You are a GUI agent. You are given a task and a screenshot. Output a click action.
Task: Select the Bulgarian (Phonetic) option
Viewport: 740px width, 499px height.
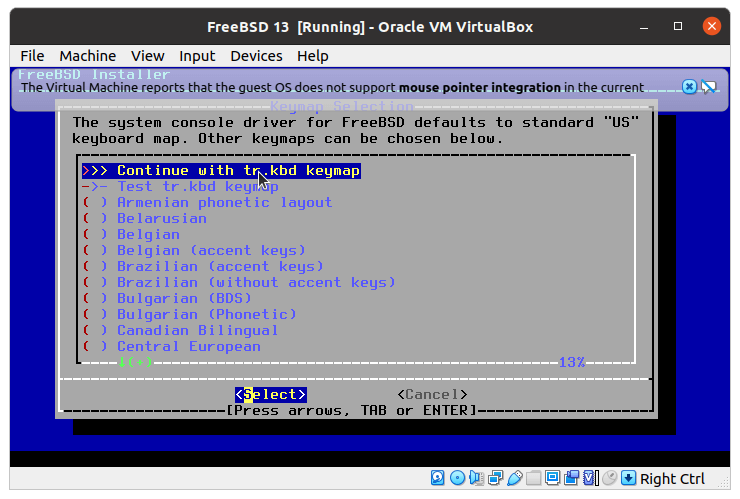click(190, 315)
